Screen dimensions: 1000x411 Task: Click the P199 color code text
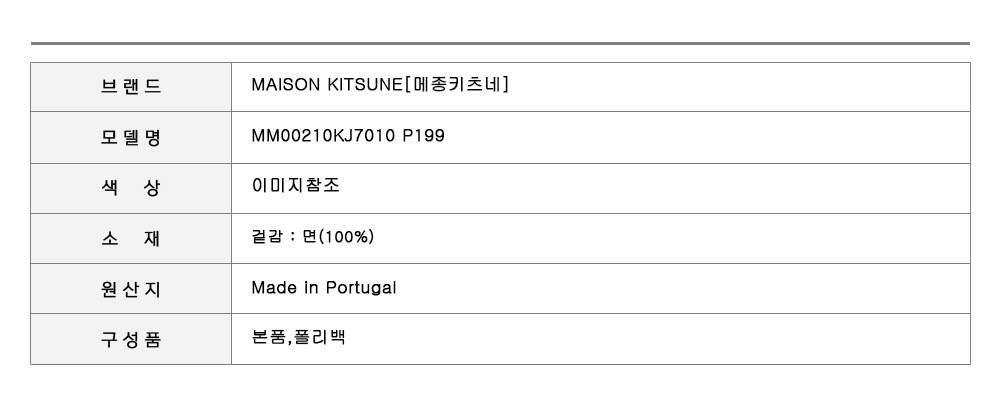point(422,137)
